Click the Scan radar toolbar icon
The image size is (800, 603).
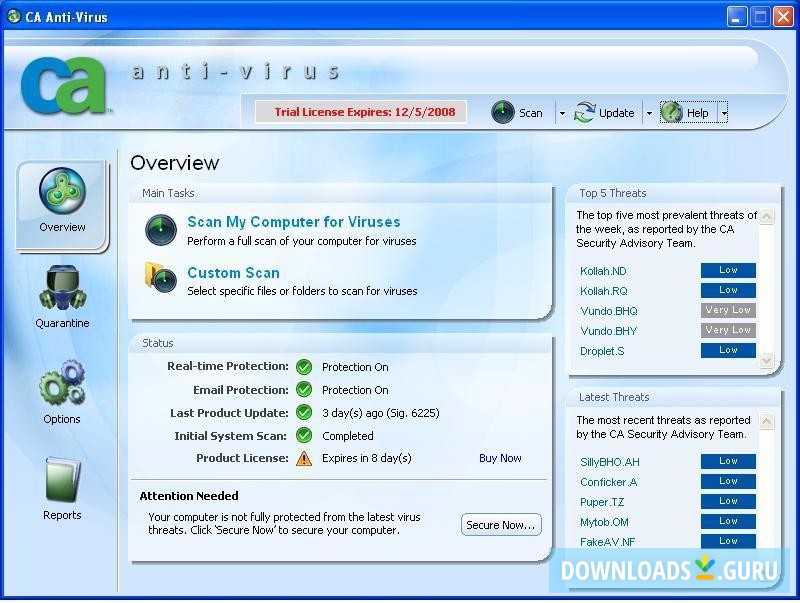click(503, 112)
